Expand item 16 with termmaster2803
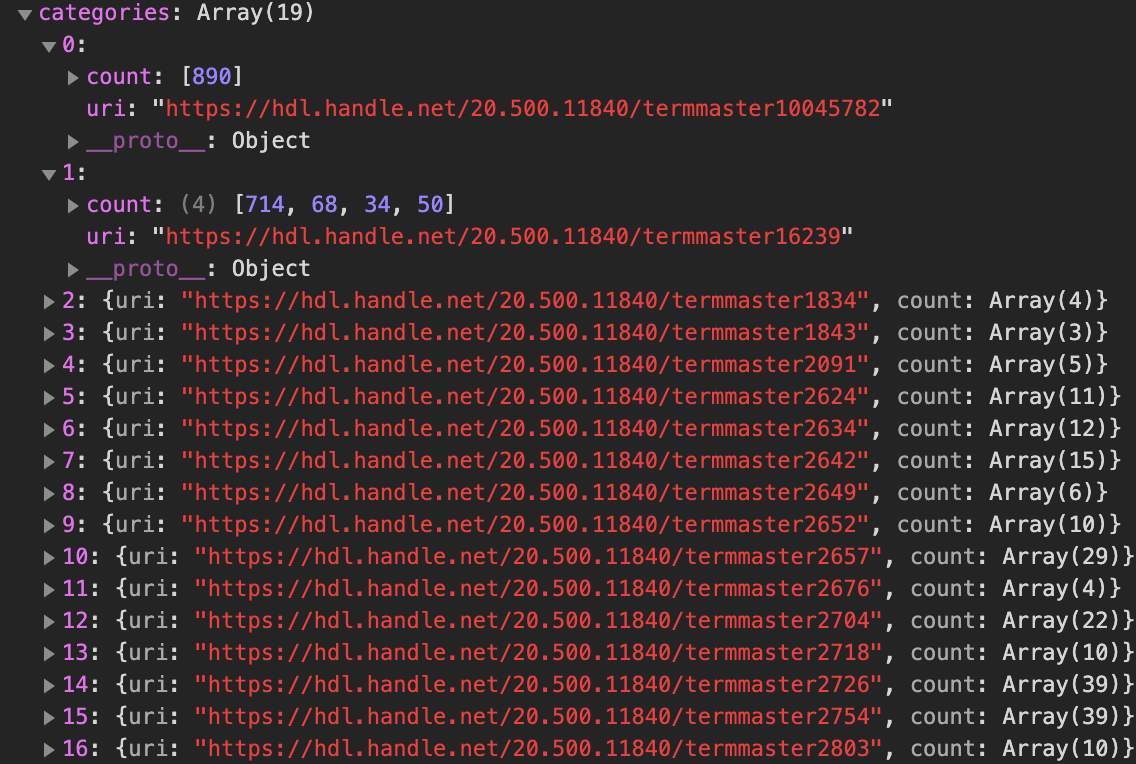Screen dimensions: 1136x764 [49, 750]
